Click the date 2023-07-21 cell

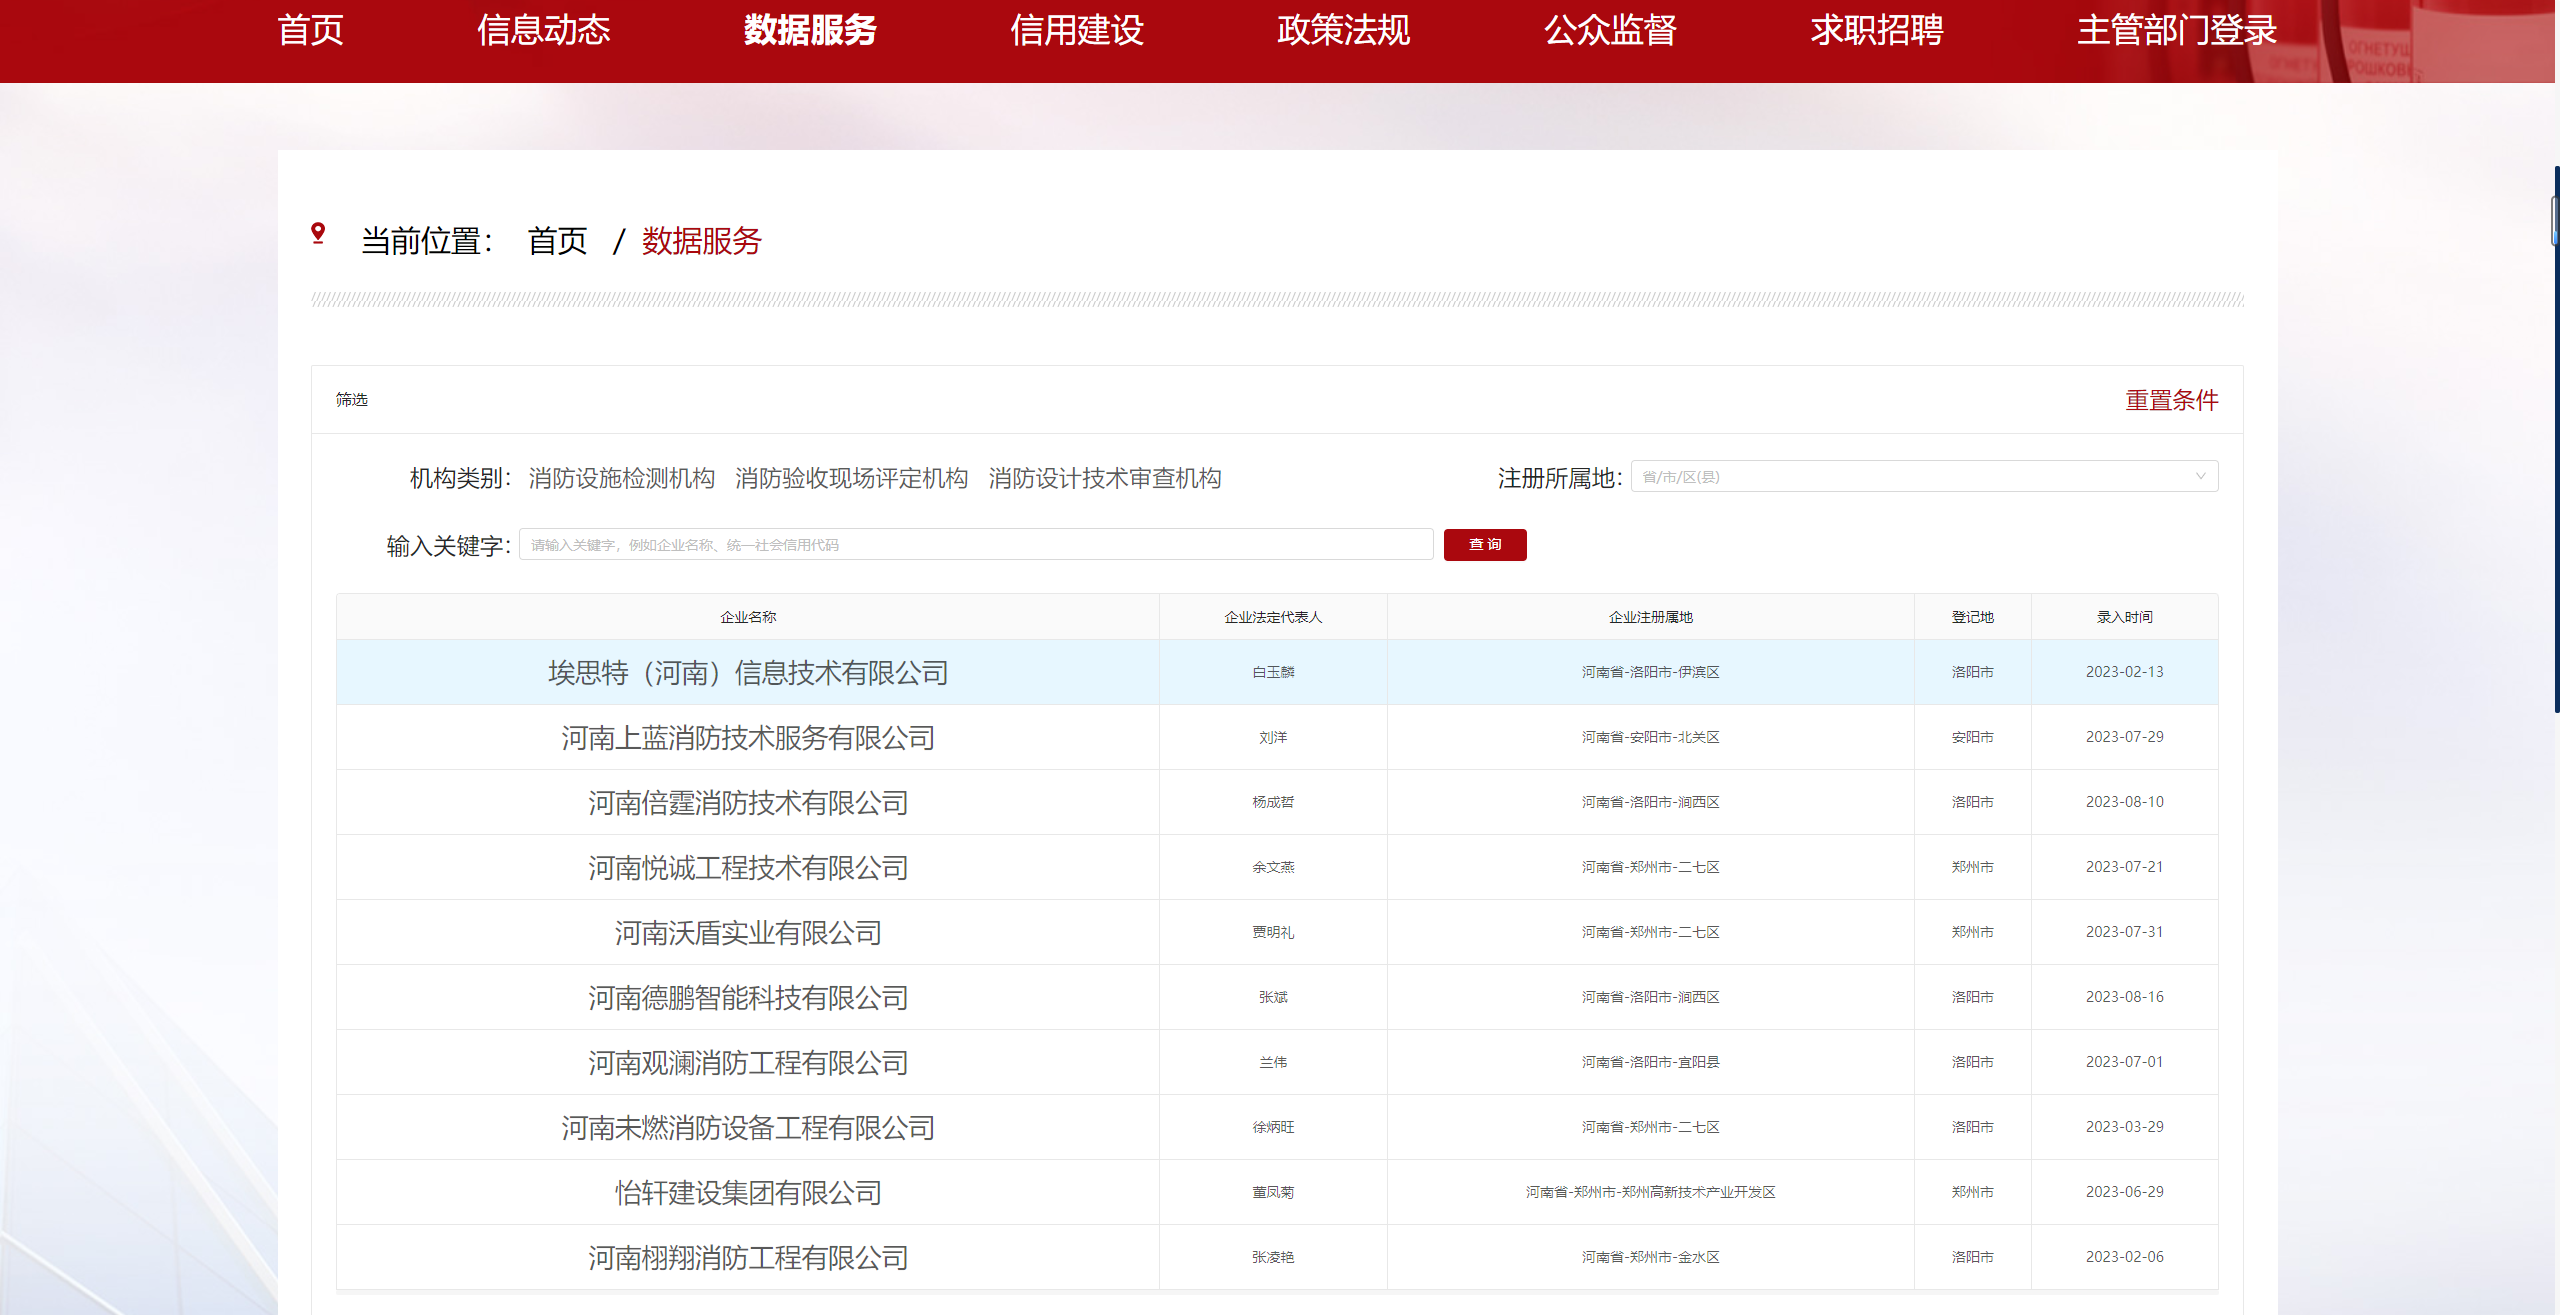coord(2125,867)
